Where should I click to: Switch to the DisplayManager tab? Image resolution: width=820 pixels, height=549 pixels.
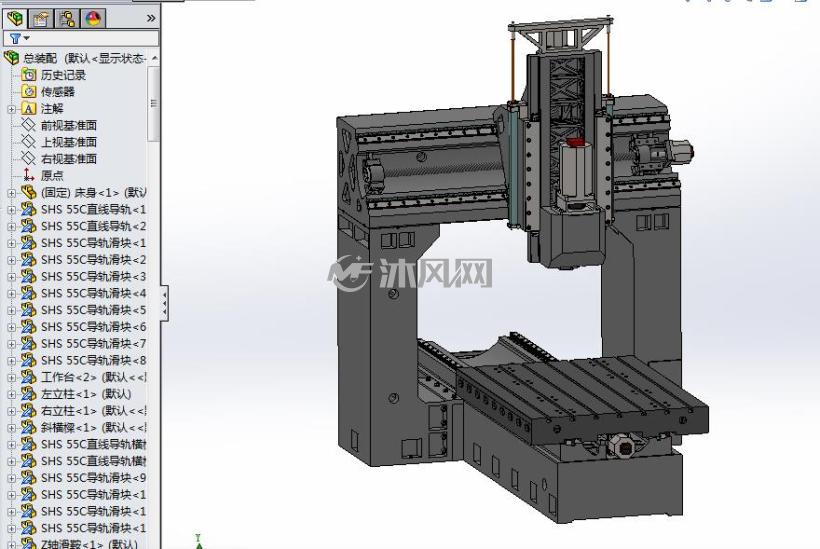(93, 19)
